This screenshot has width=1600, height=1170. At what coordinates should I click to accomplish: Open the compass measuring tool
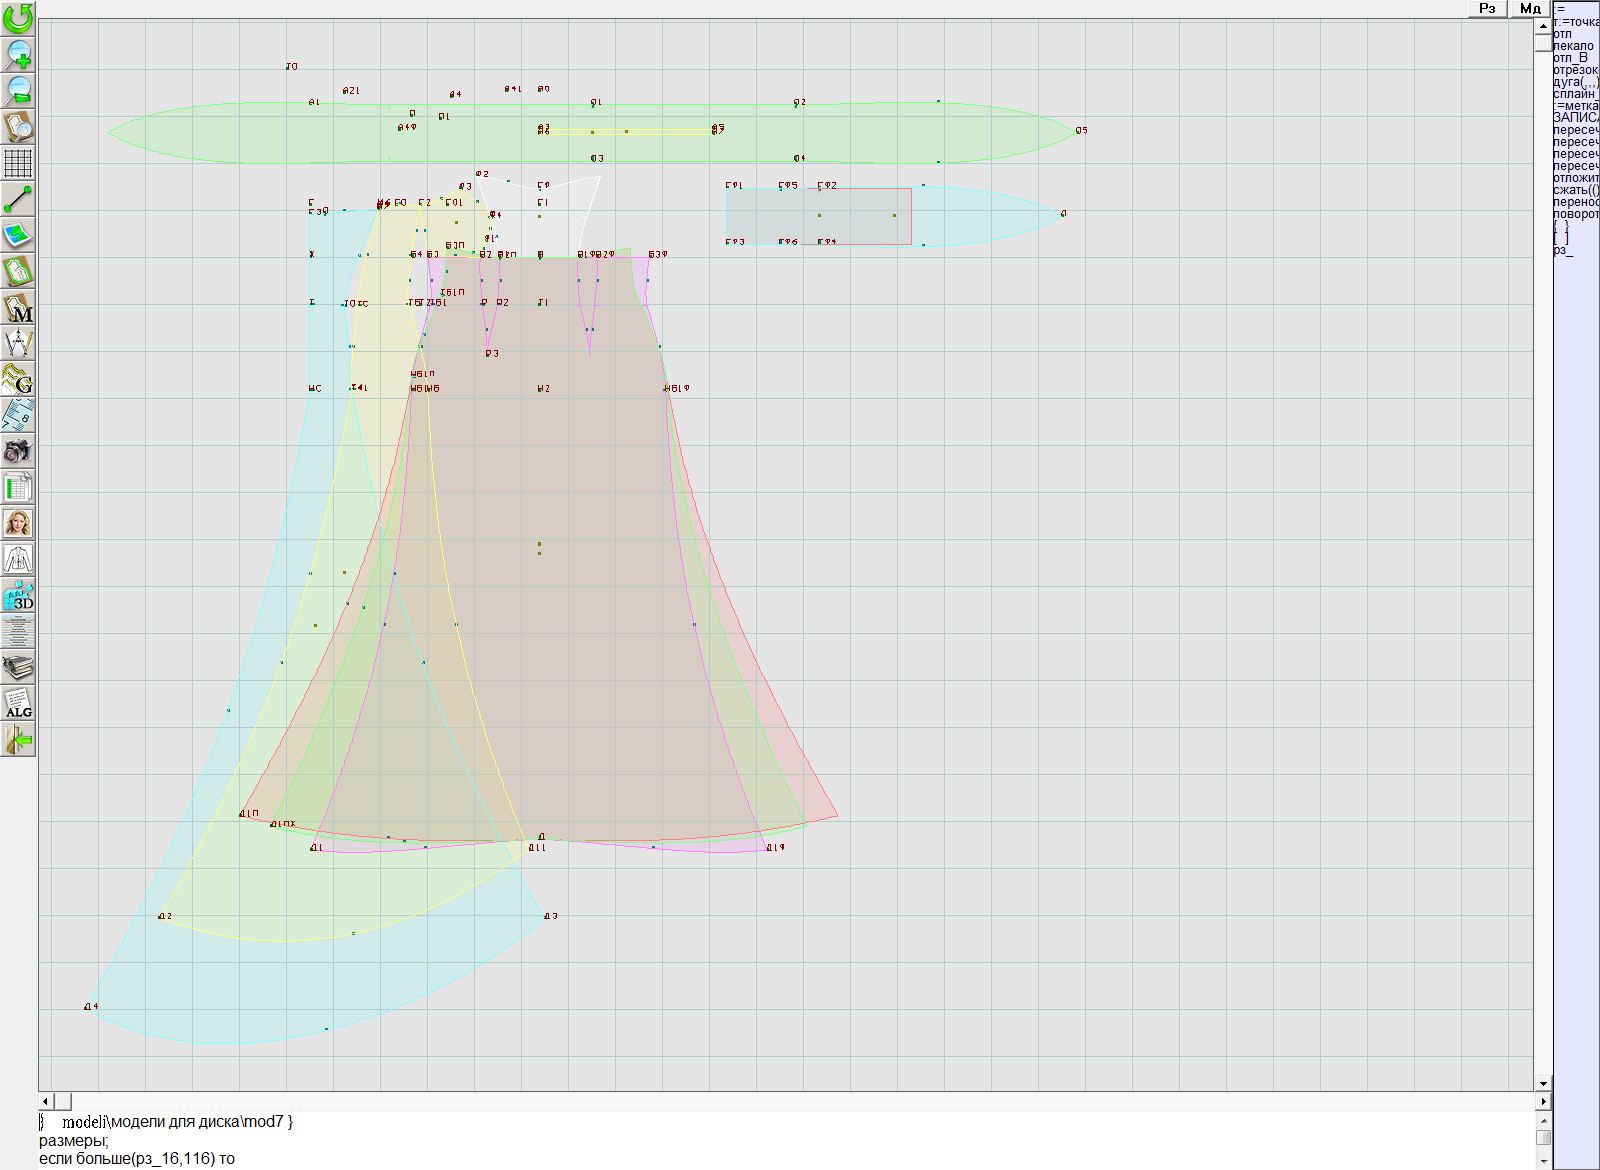(18, 343)
